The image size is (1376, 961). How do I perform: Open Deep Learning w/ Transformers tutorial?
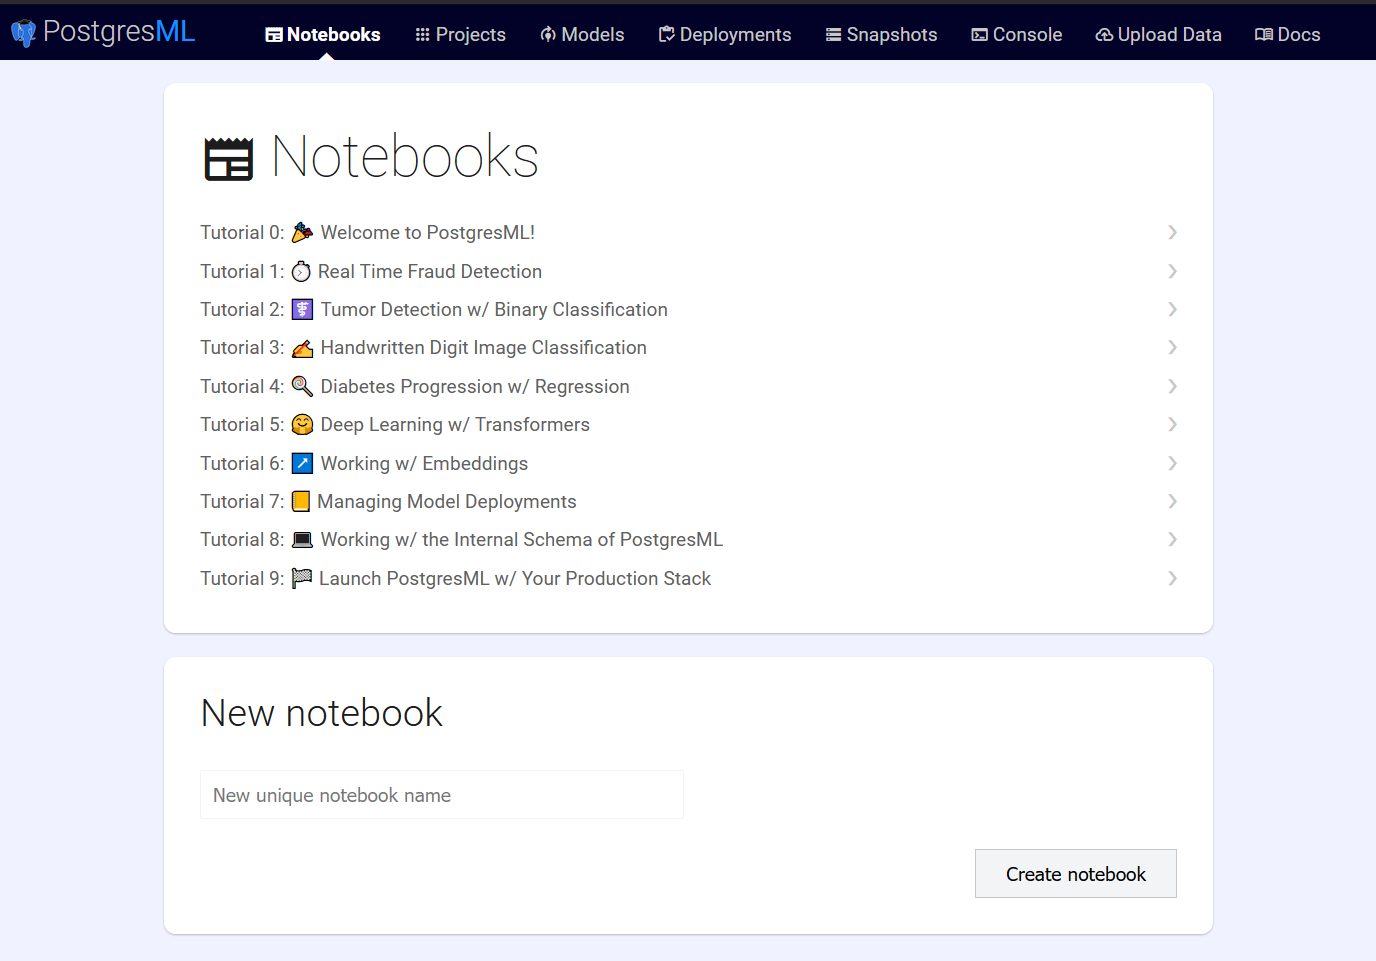(x=455, y=425)
